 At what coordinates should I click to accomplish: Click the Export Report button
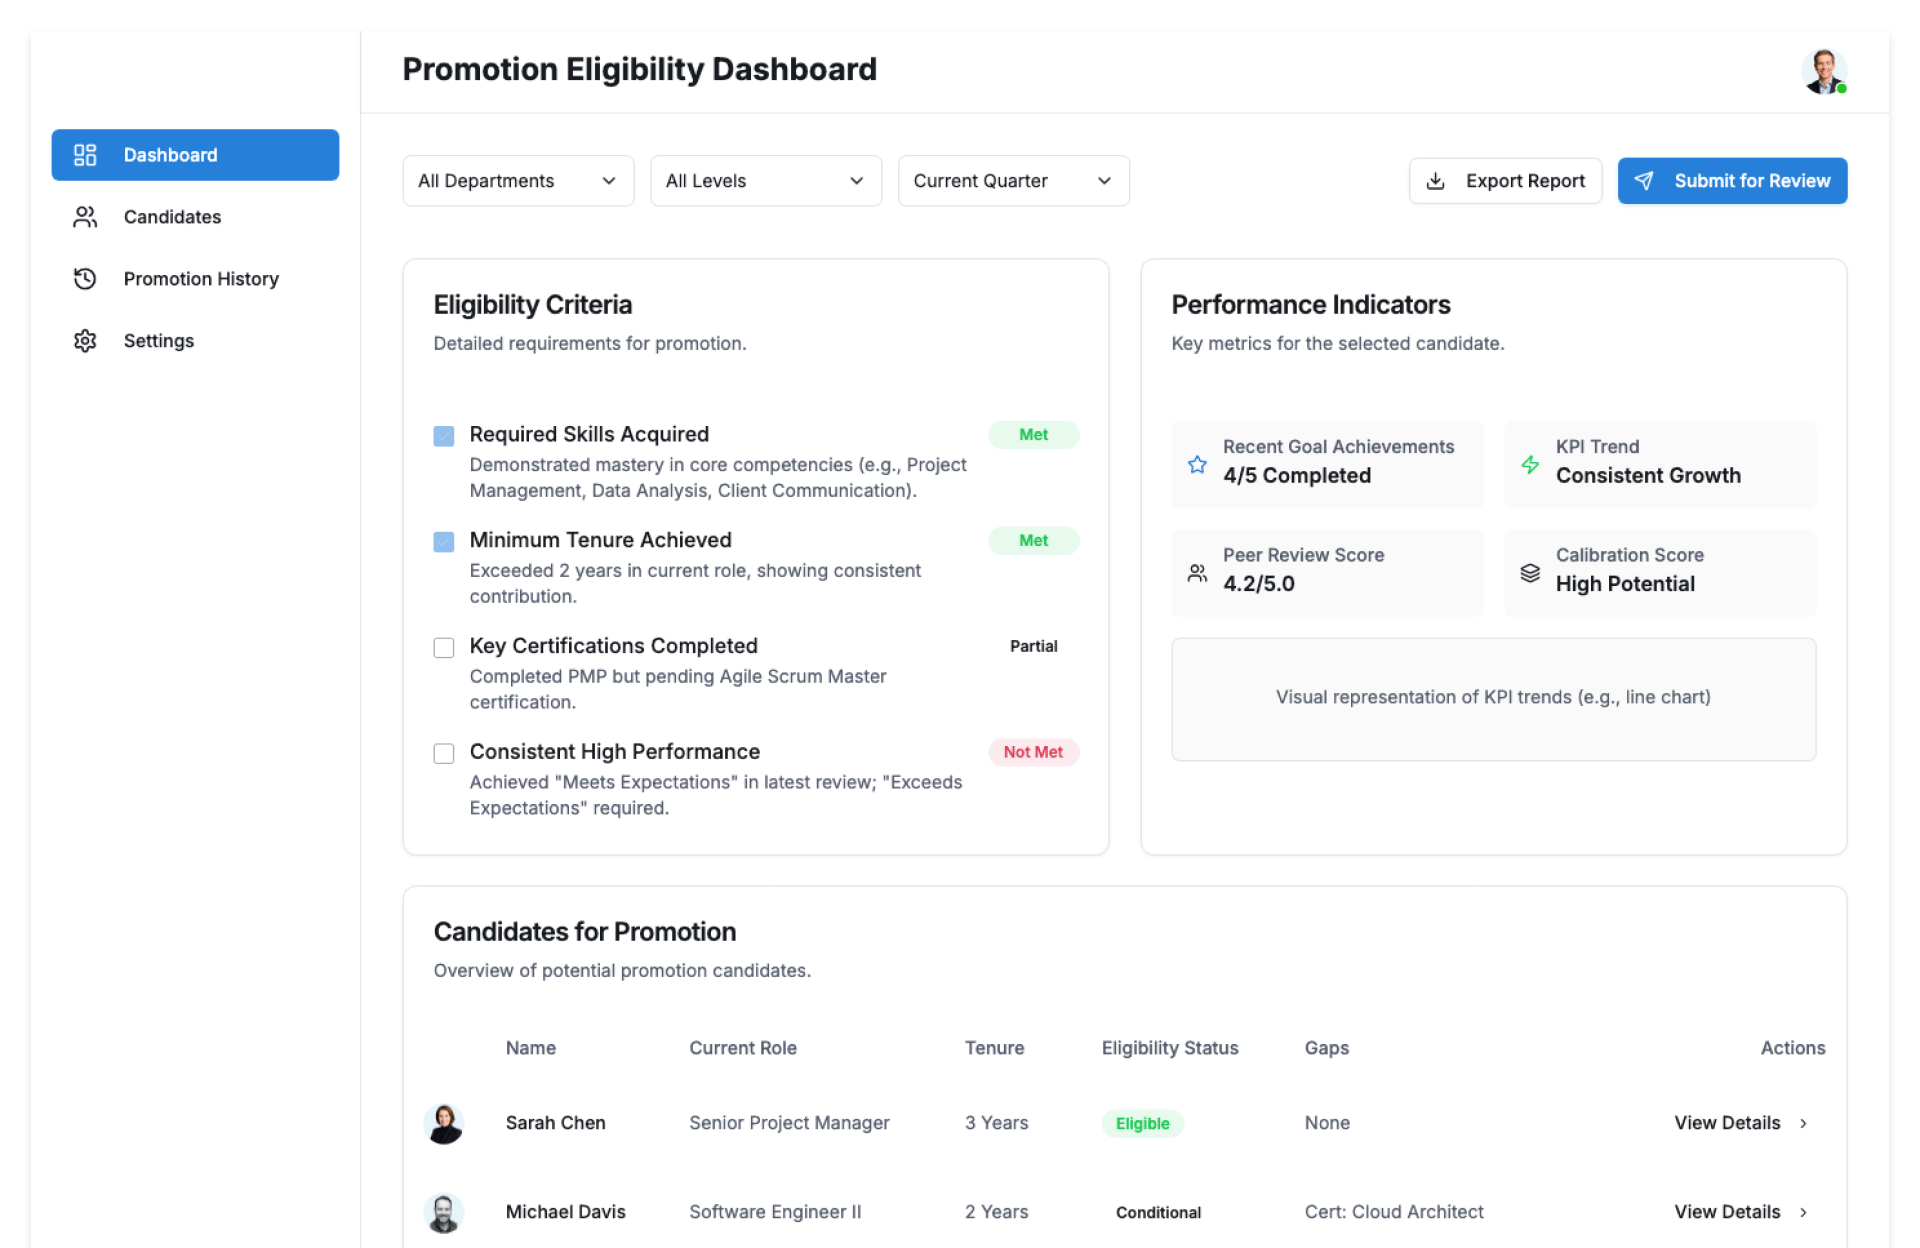coord(1505,181)
